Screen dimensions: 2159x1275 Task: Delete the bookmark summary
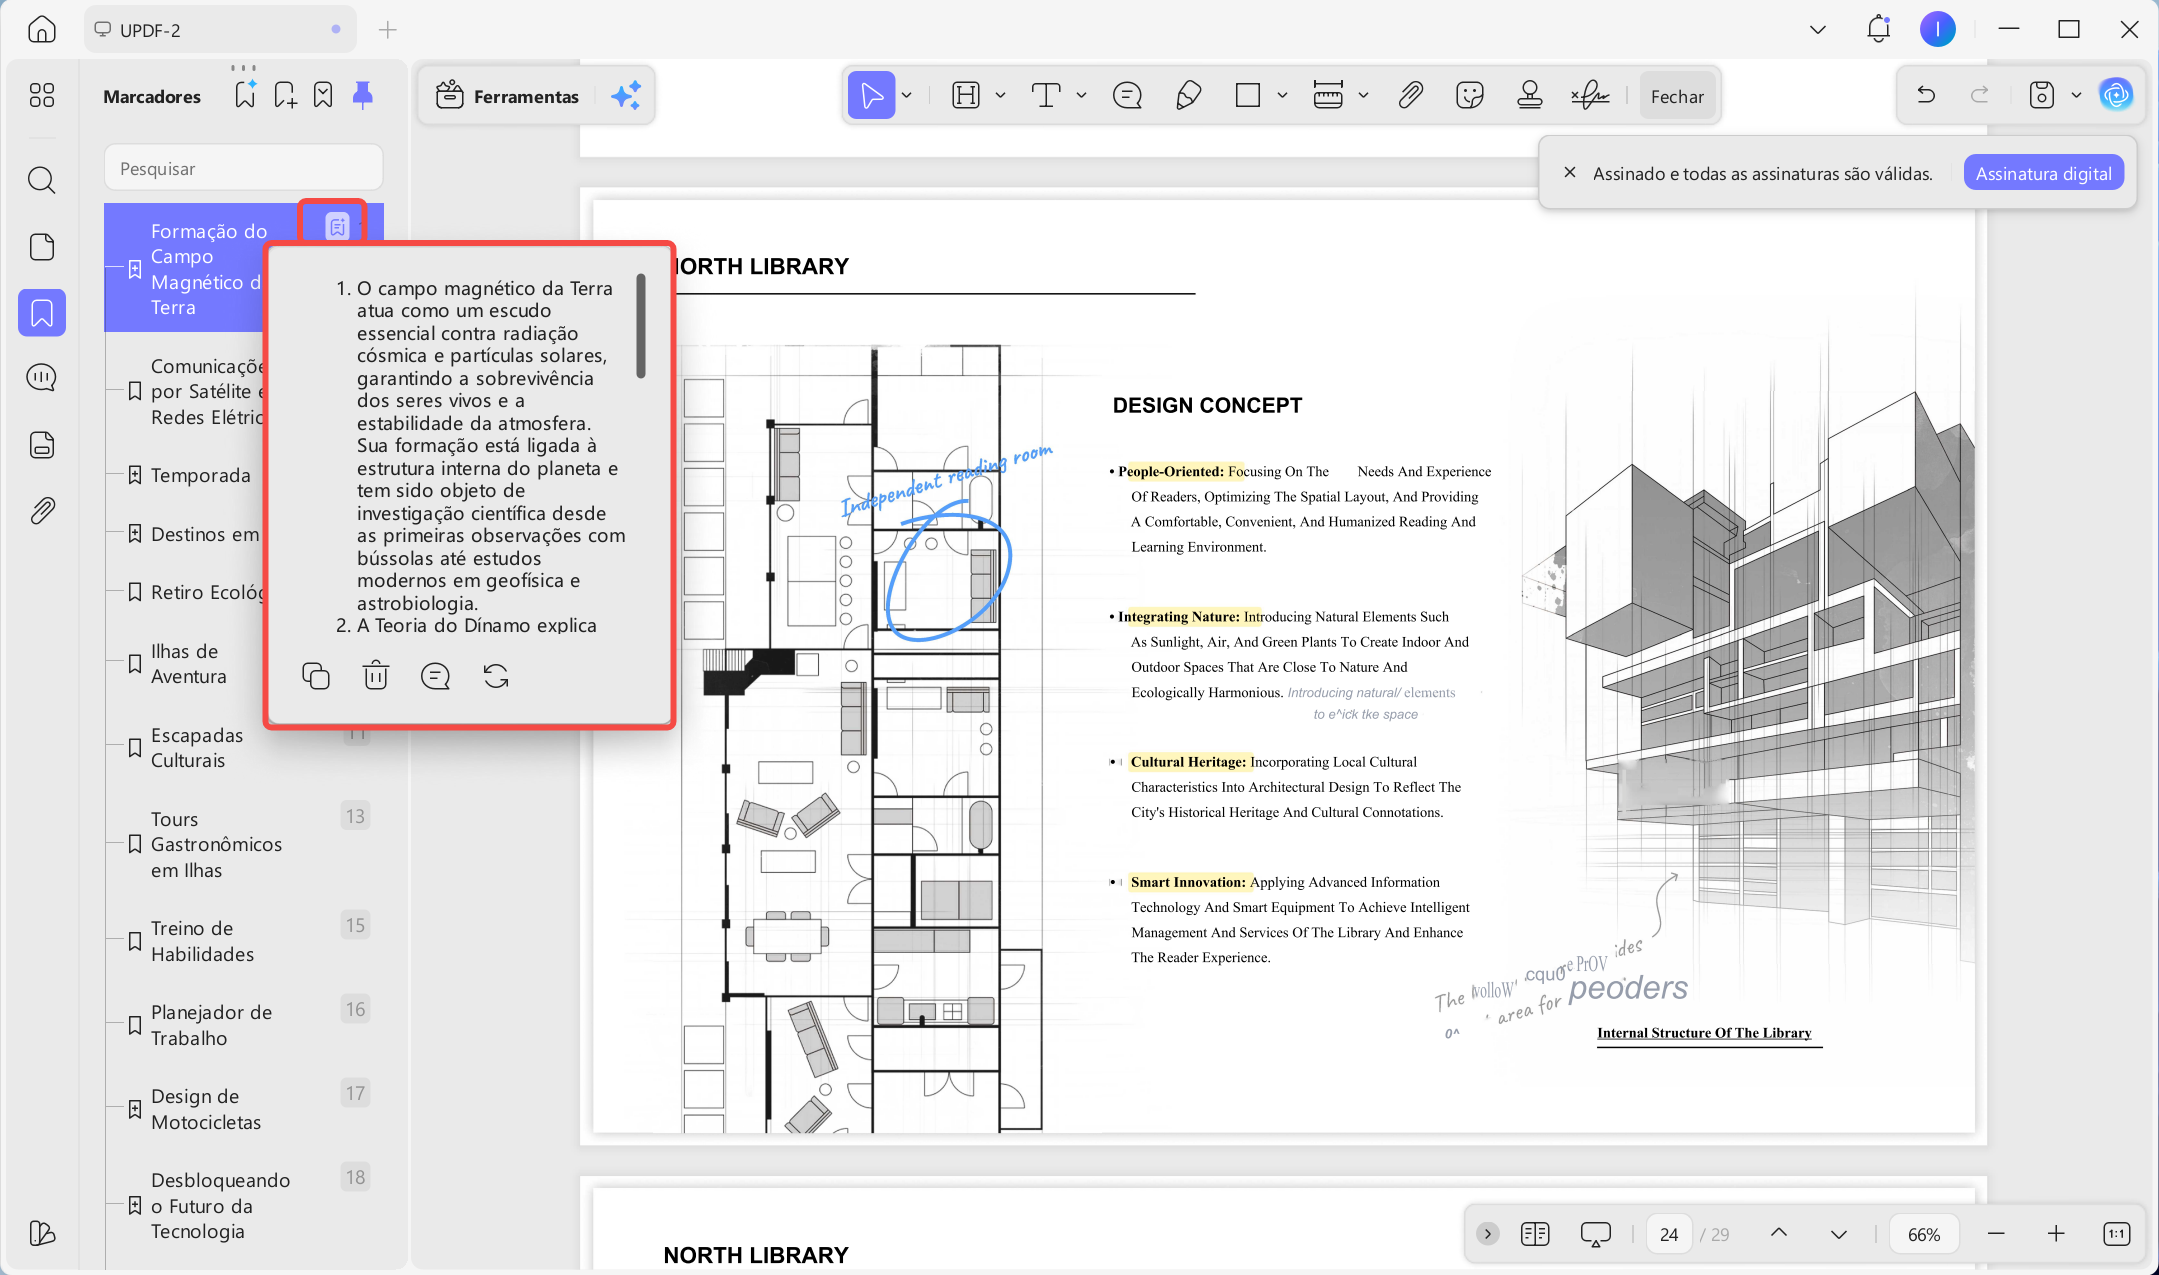[376, 676]
